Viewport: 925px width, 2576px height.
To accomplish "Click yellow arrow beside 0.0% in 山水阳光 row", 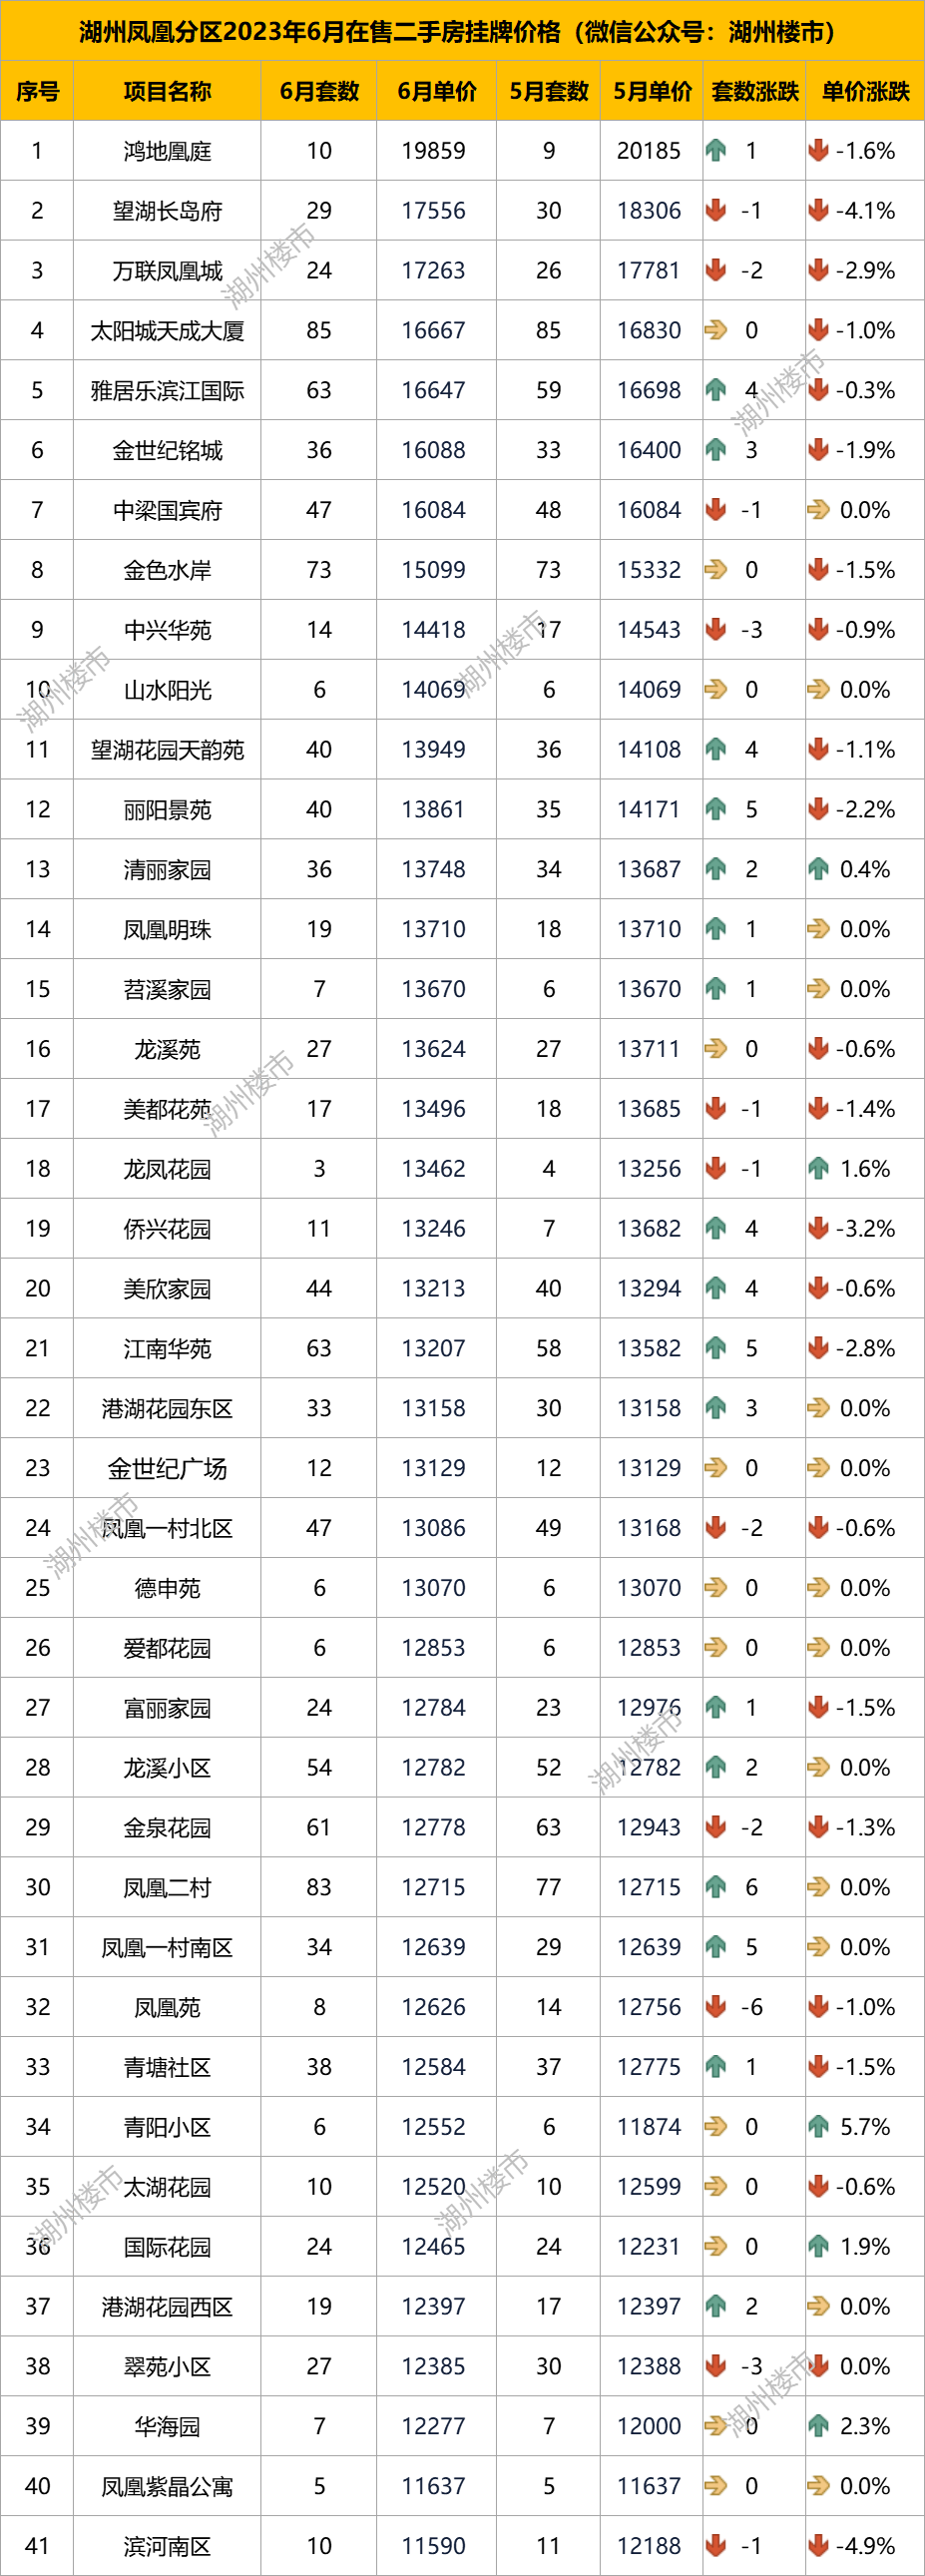I will pos(818,690).
